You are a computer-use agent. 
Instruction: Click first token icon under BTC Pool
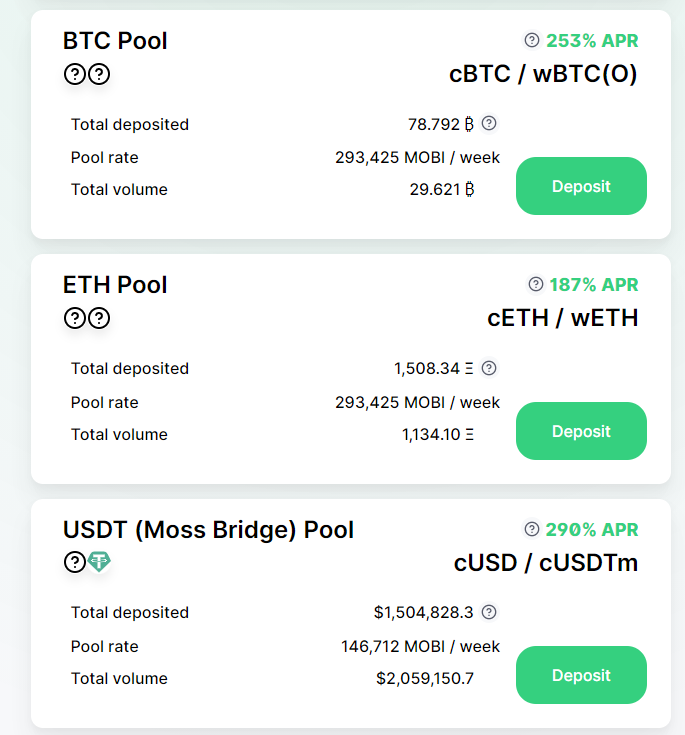click(74, 74)
